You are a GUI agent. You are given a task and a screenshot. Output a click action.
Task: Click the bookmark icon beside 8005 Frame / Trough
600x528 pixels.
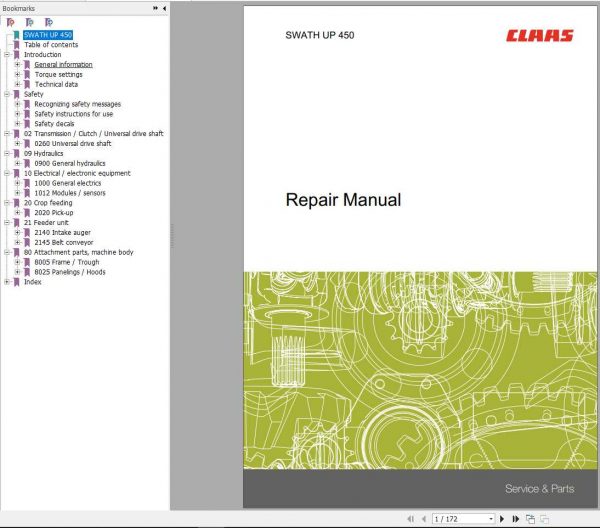coord(27,262)
